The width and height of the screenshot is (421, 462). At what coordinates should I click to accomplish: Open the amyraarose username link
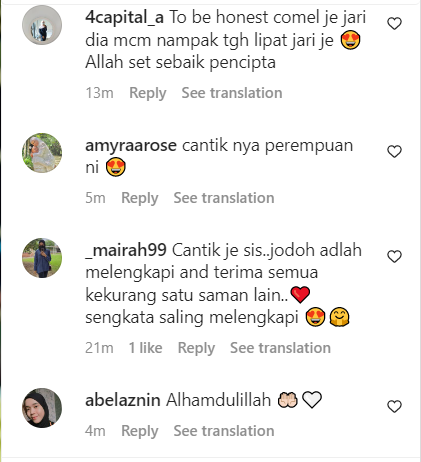pos(131,146)
